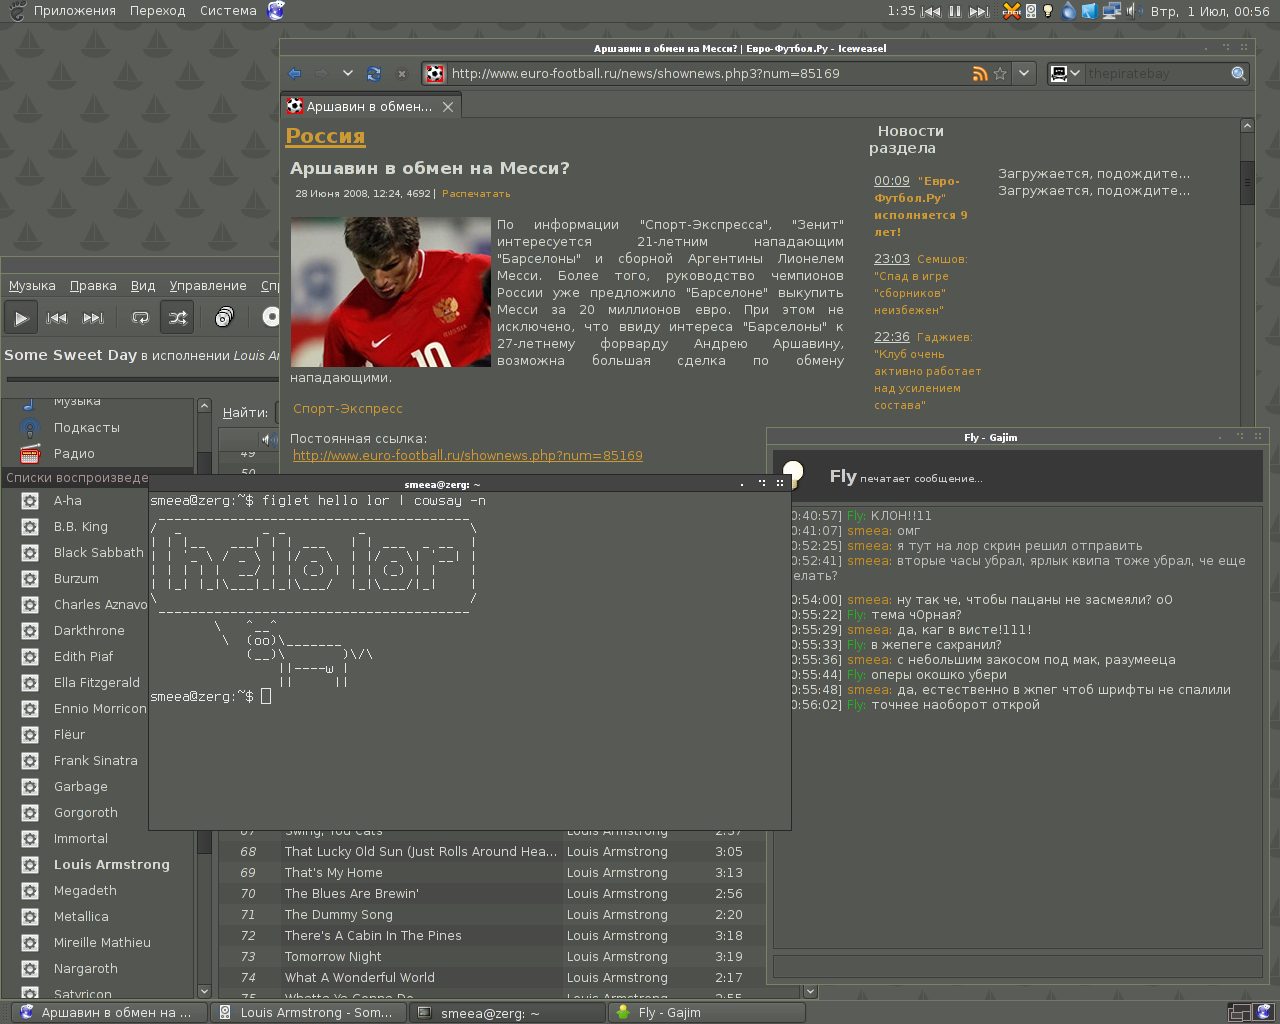Click the panel volume speaker icon
Image resolution: width=1280 pixels, height=1024 pixels.
click(1133, 11)
